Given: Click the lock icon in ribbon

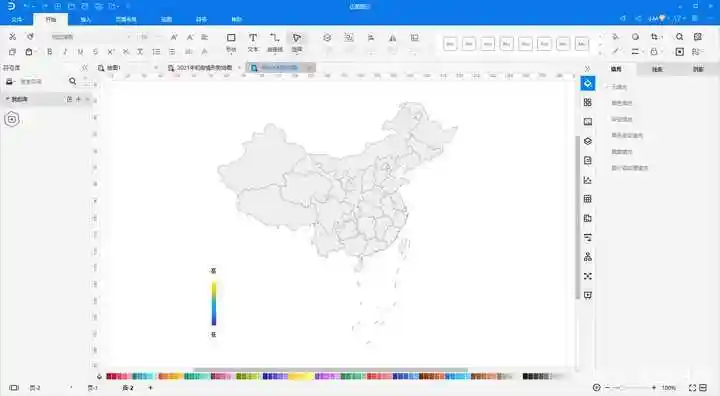Looking at the screenshot, I should [654, 51].
